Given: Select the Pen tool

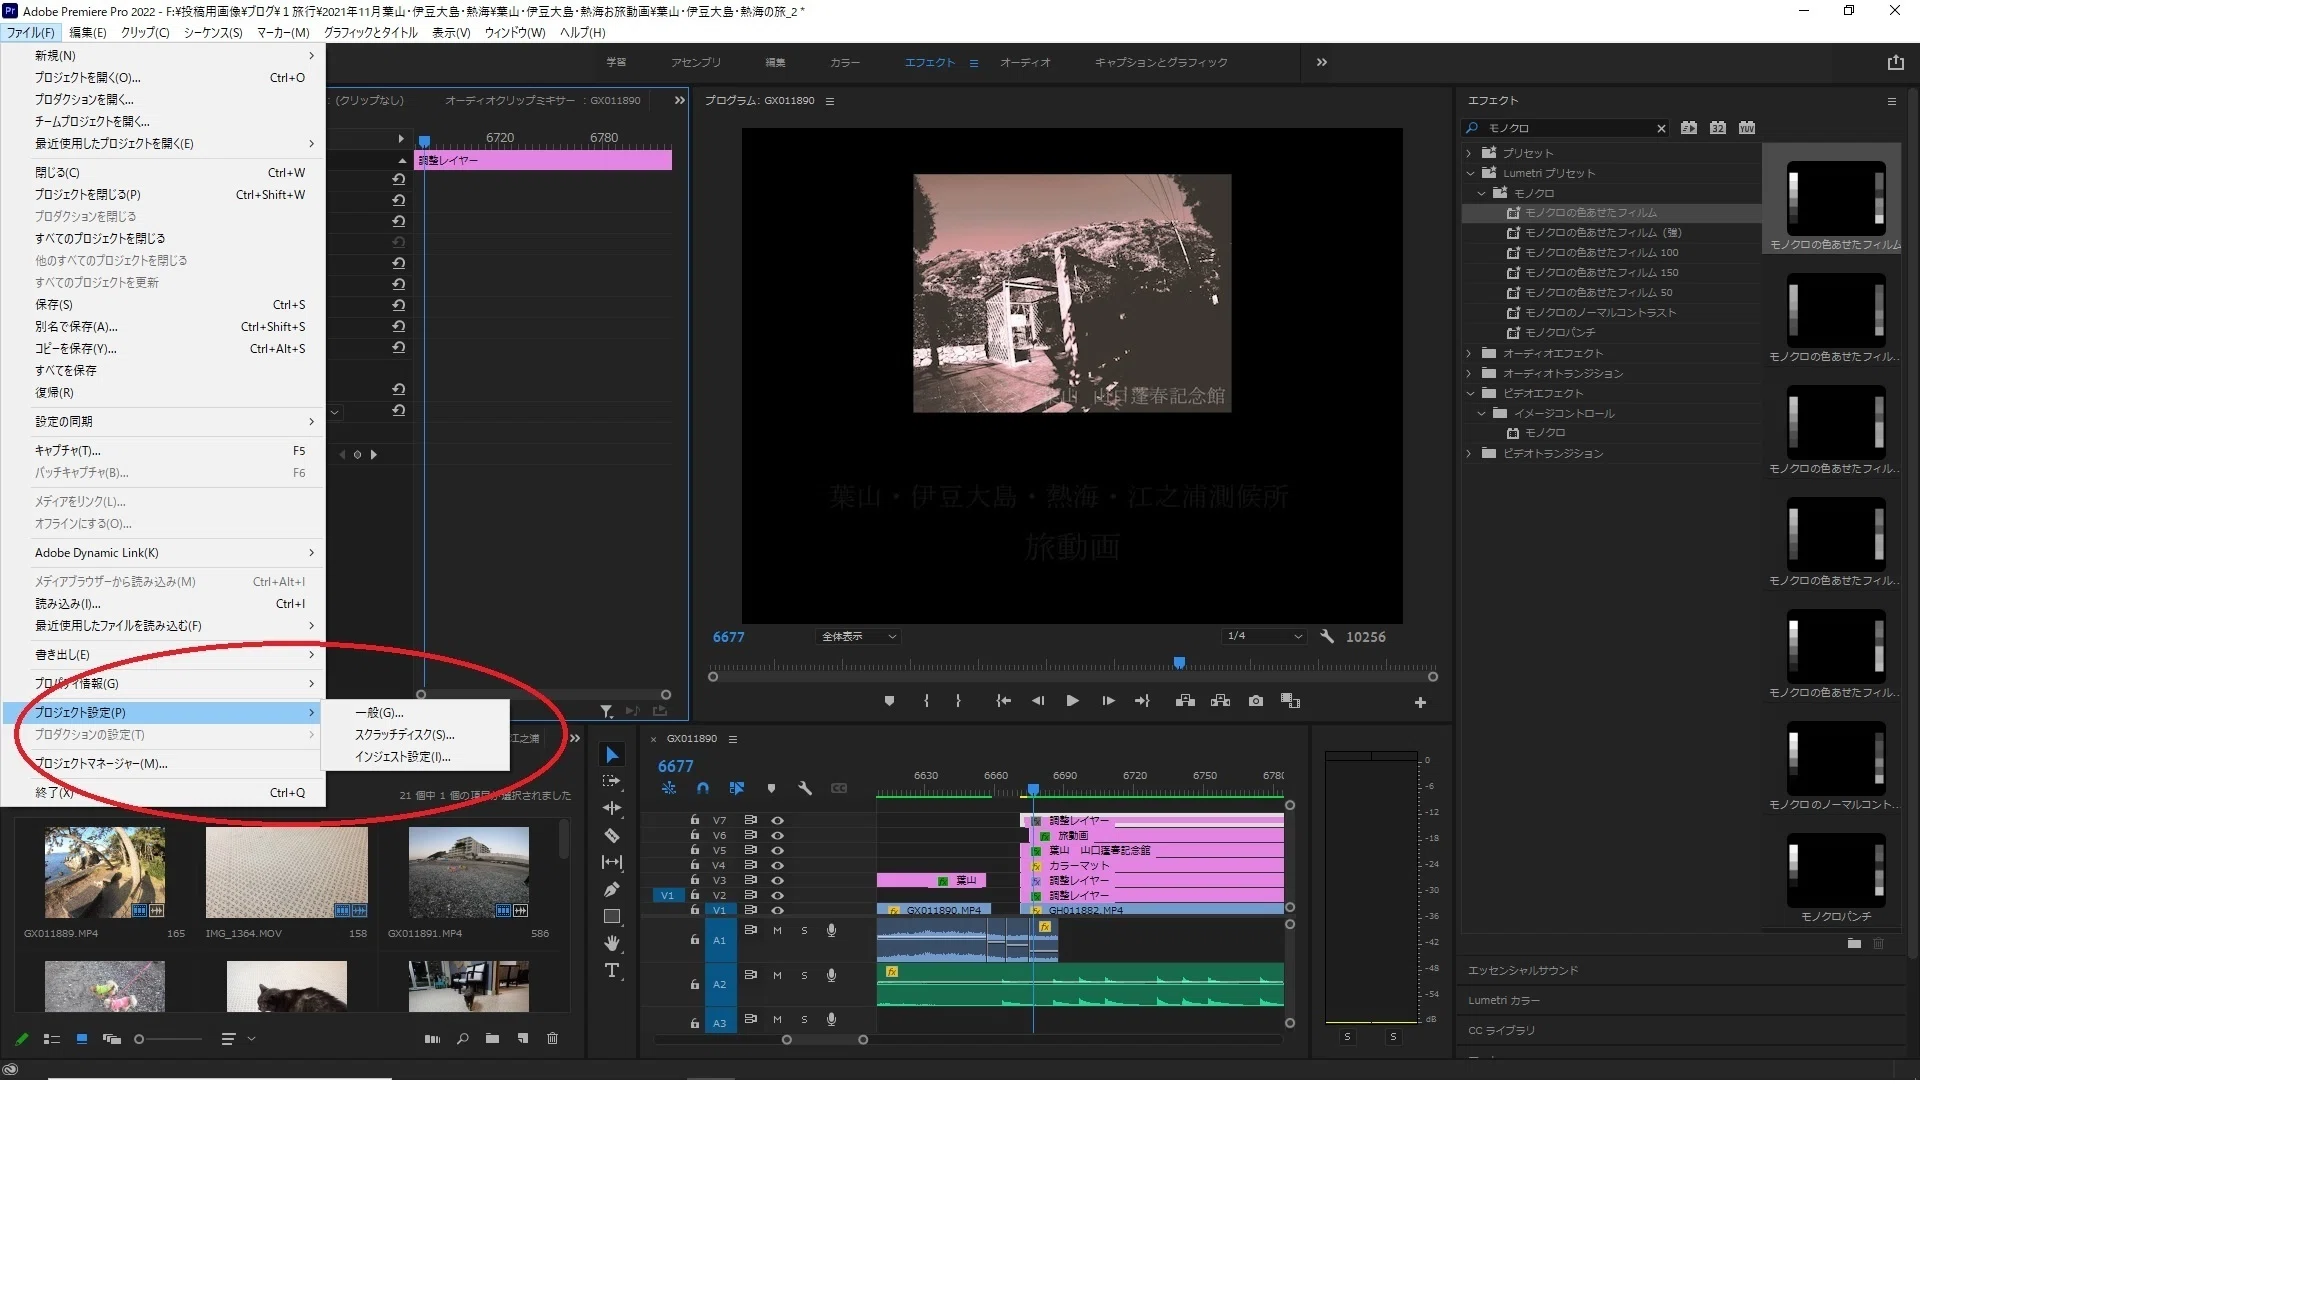Looking at the screenshot, I should 612,889.
